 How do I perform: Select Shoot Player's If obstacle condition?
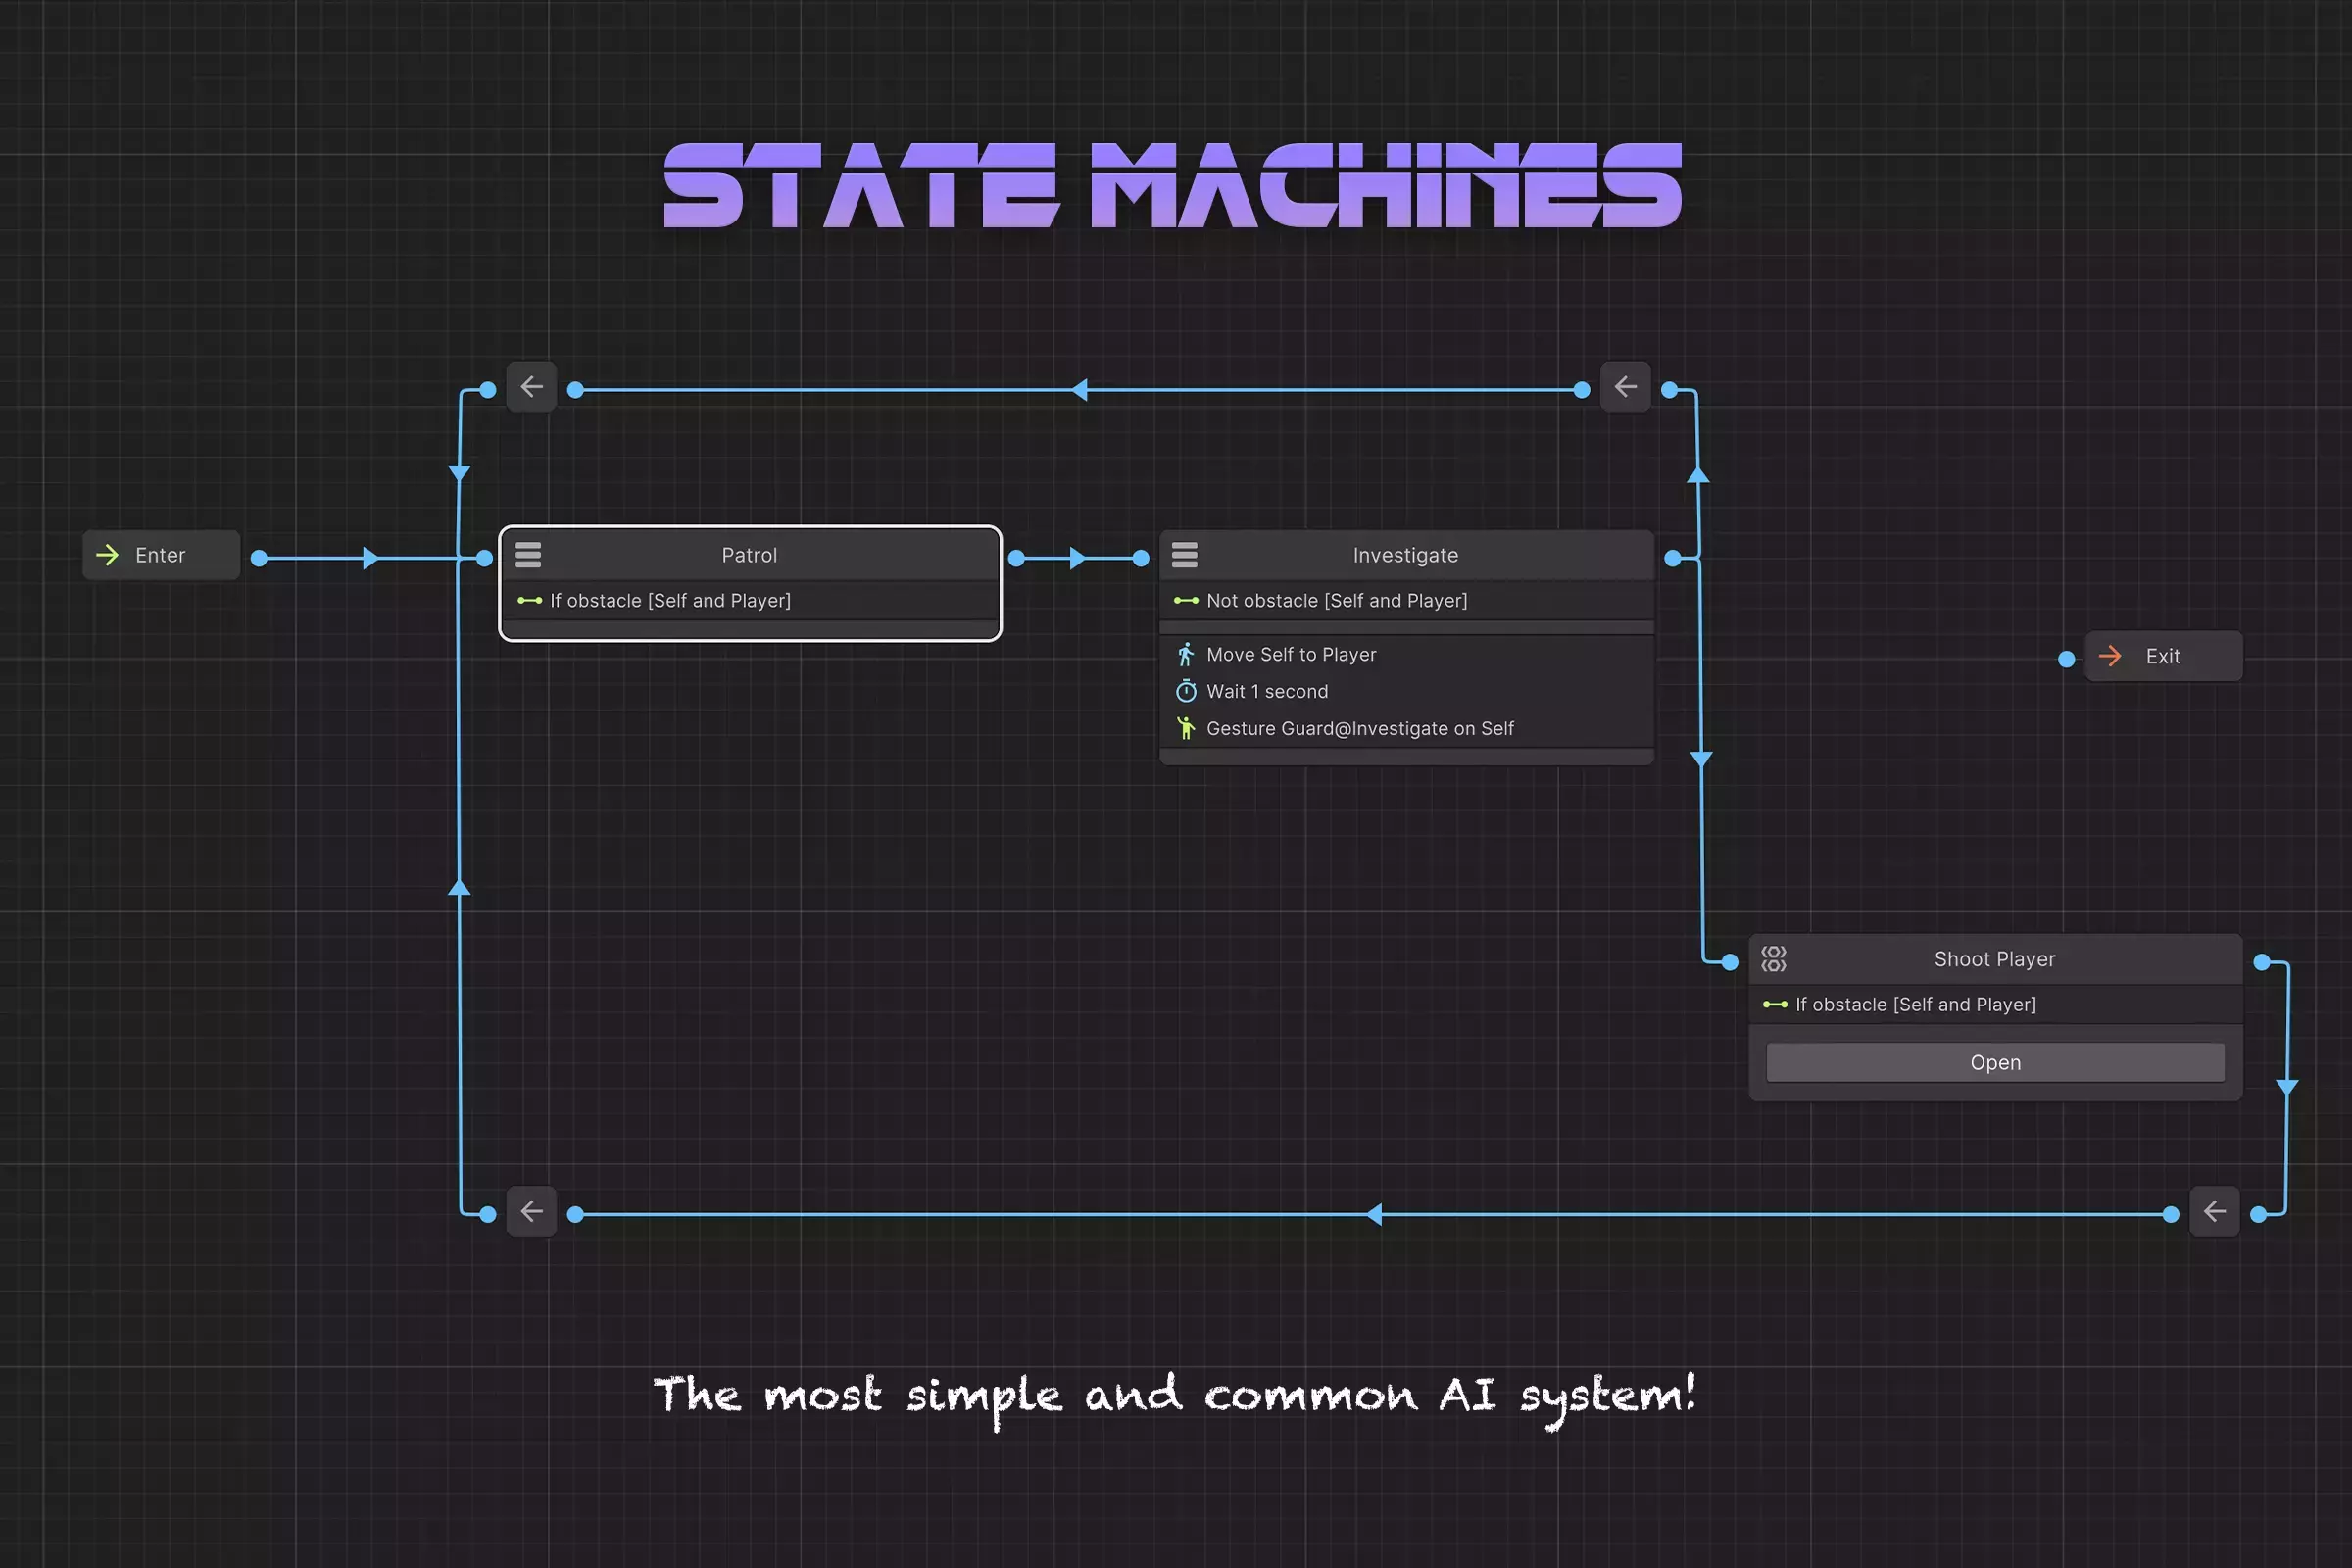click(1915, 1005)
